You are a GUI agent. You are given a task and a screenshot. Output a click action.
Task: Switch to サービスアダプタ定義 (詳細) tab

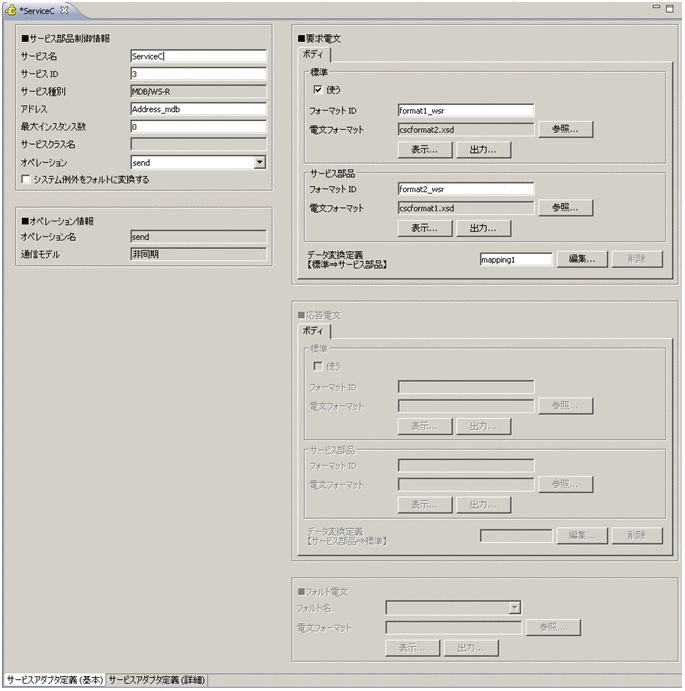tap(157, 680)
